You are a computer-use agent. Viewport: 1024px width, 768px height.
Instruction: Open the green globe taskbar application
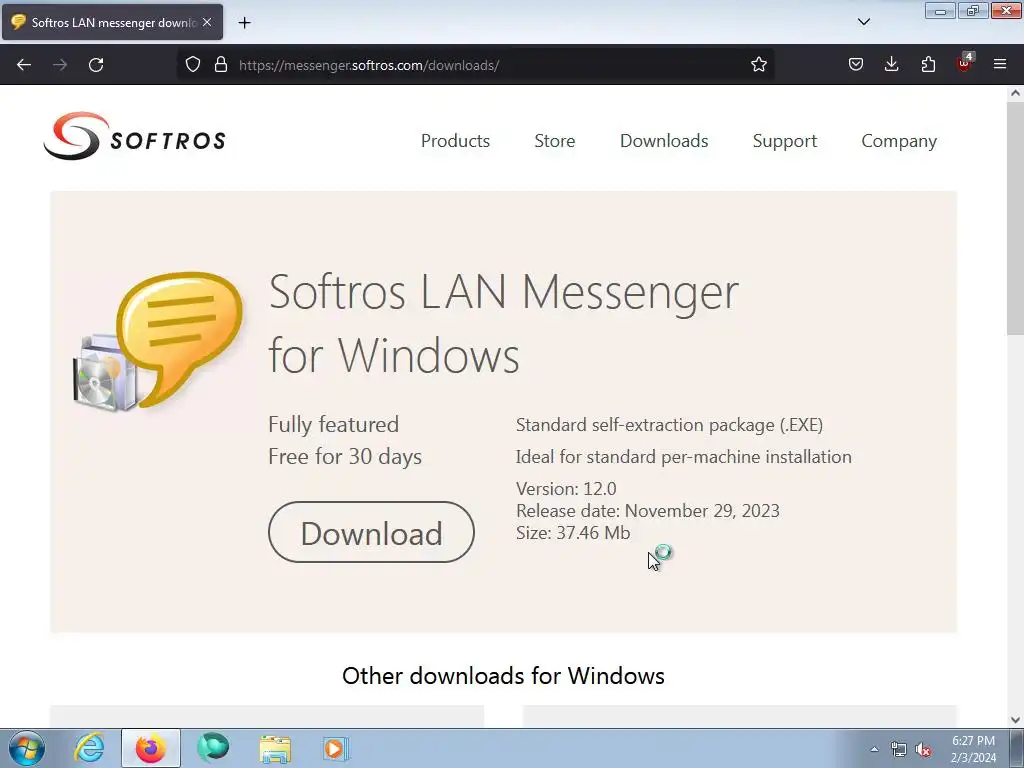click(x=213, y=748)
